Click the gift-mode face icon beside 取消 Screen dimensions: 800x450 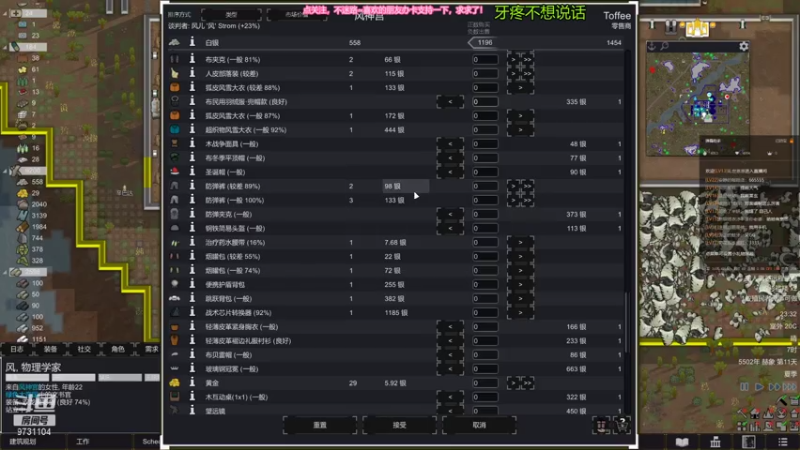(601, 424)
